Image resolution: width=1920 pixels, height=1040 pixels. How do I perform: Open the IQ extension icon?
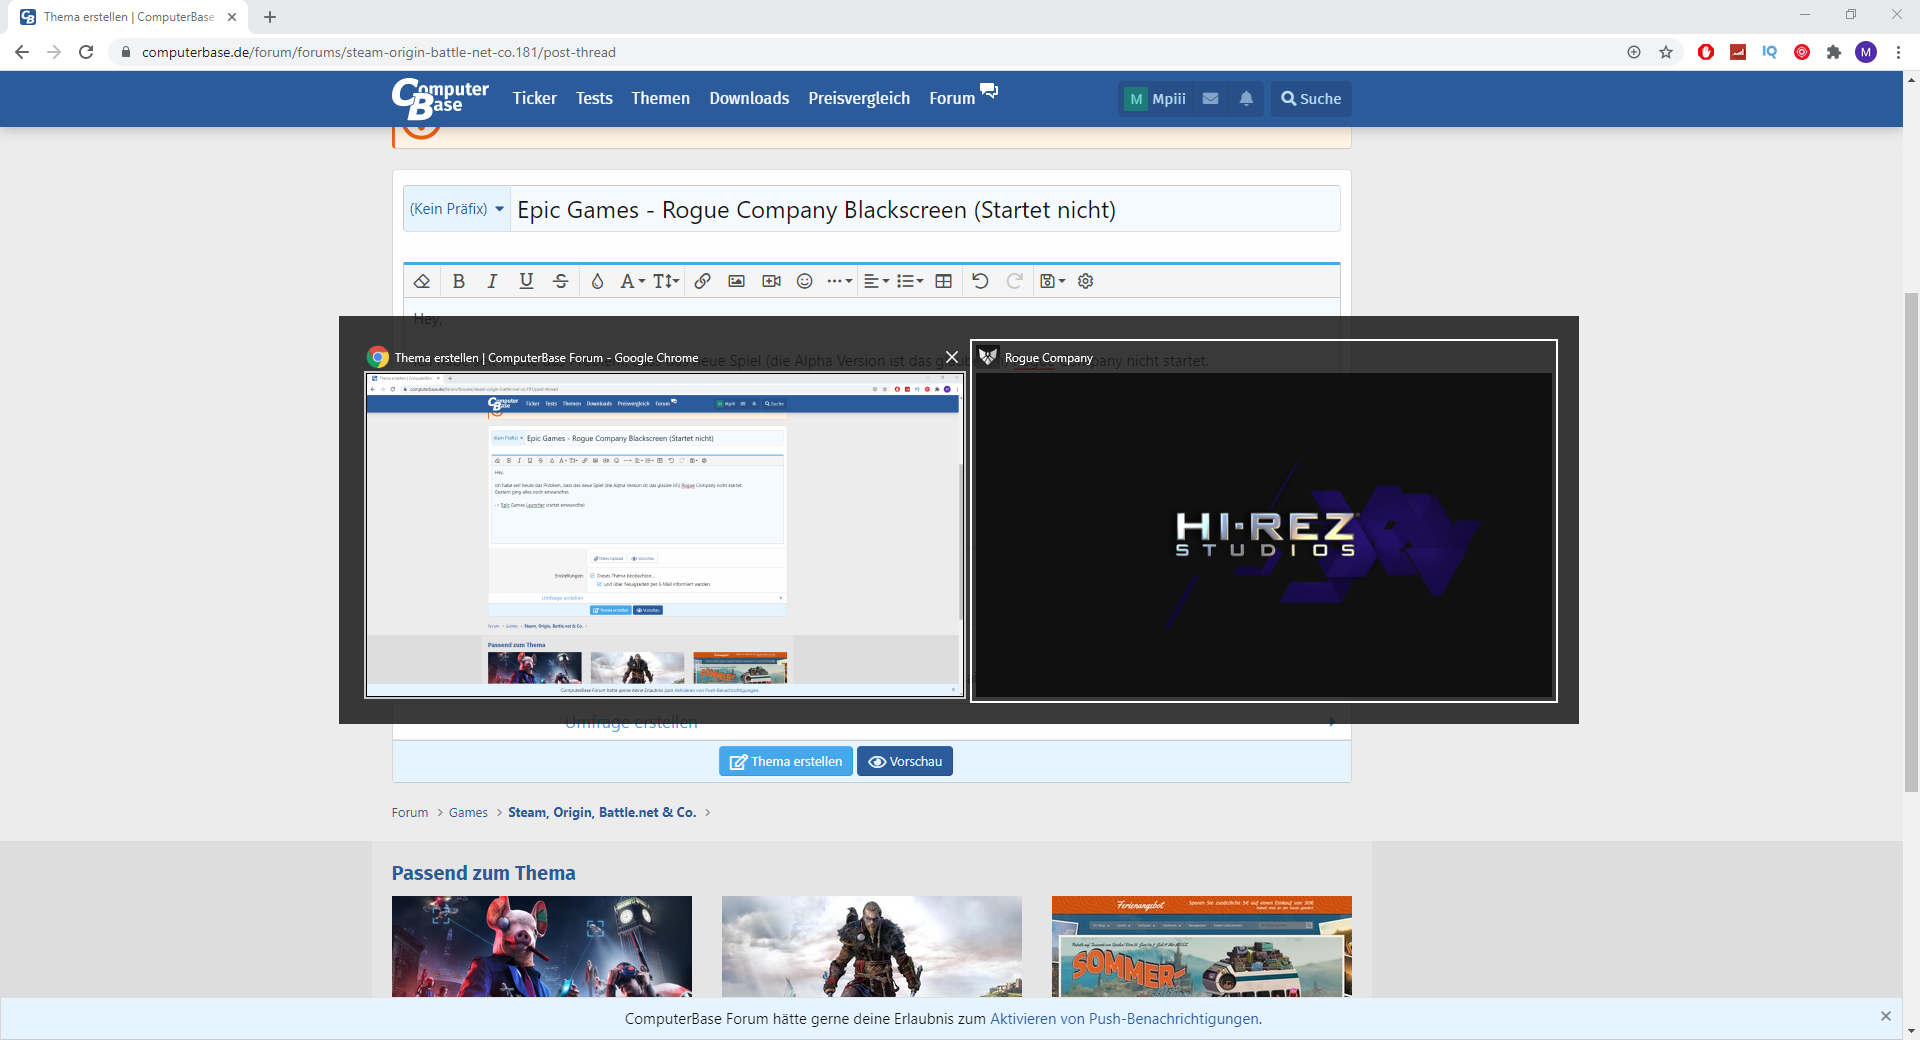1770,52
